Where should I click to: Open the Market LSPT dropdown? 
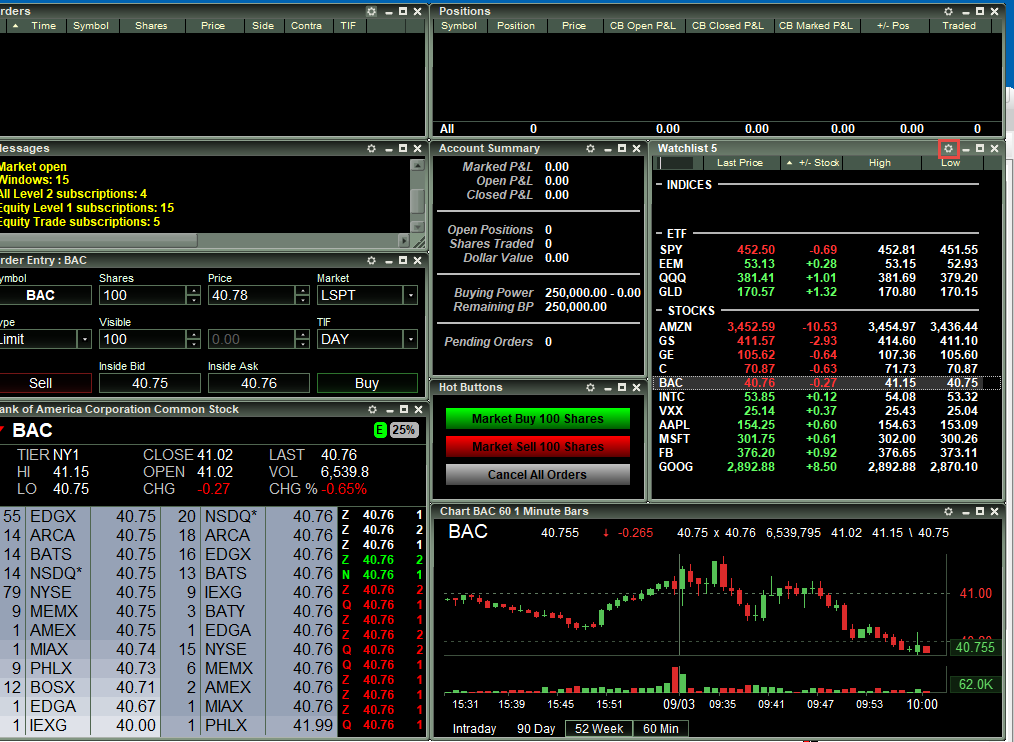pyautogui.click(x=411, y=296)
